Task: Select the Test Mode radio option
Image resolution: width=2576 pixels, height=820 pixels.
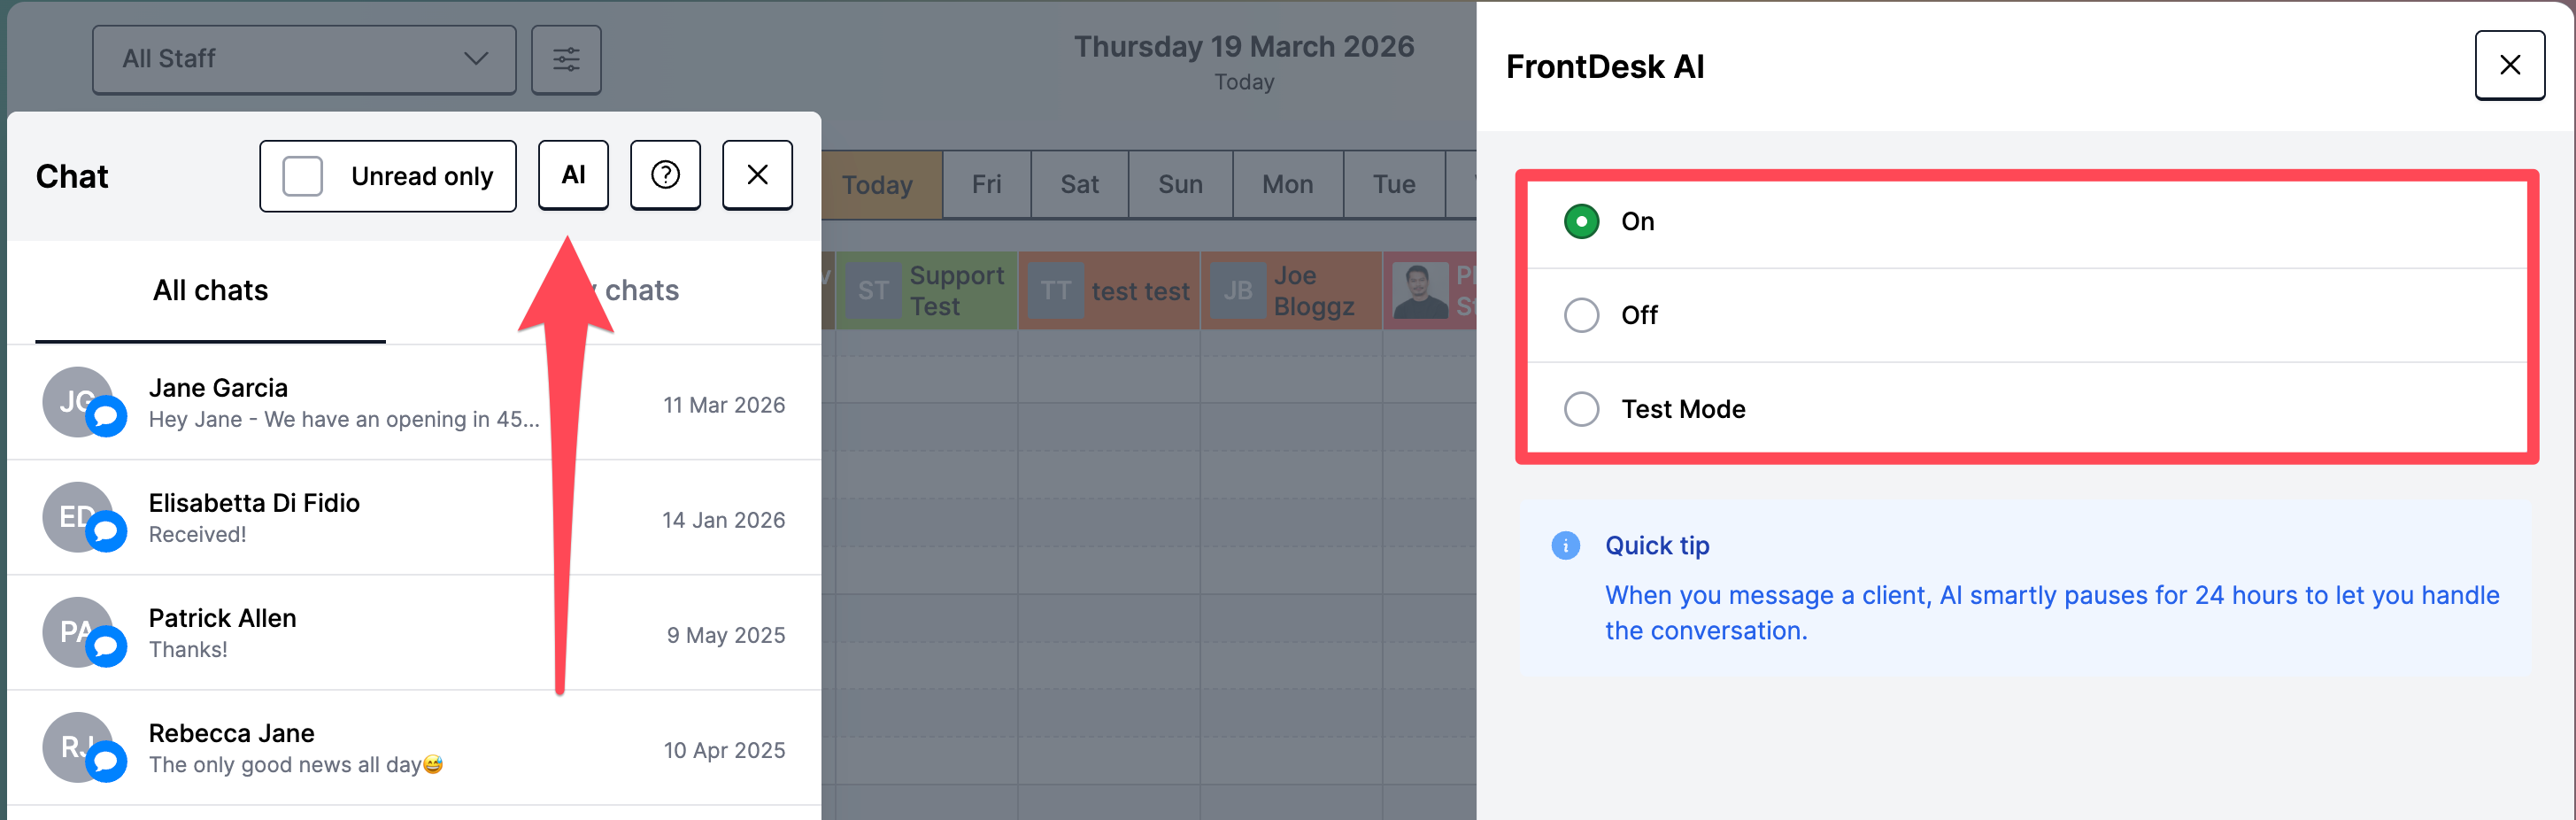Action: tap(1581, 409)
